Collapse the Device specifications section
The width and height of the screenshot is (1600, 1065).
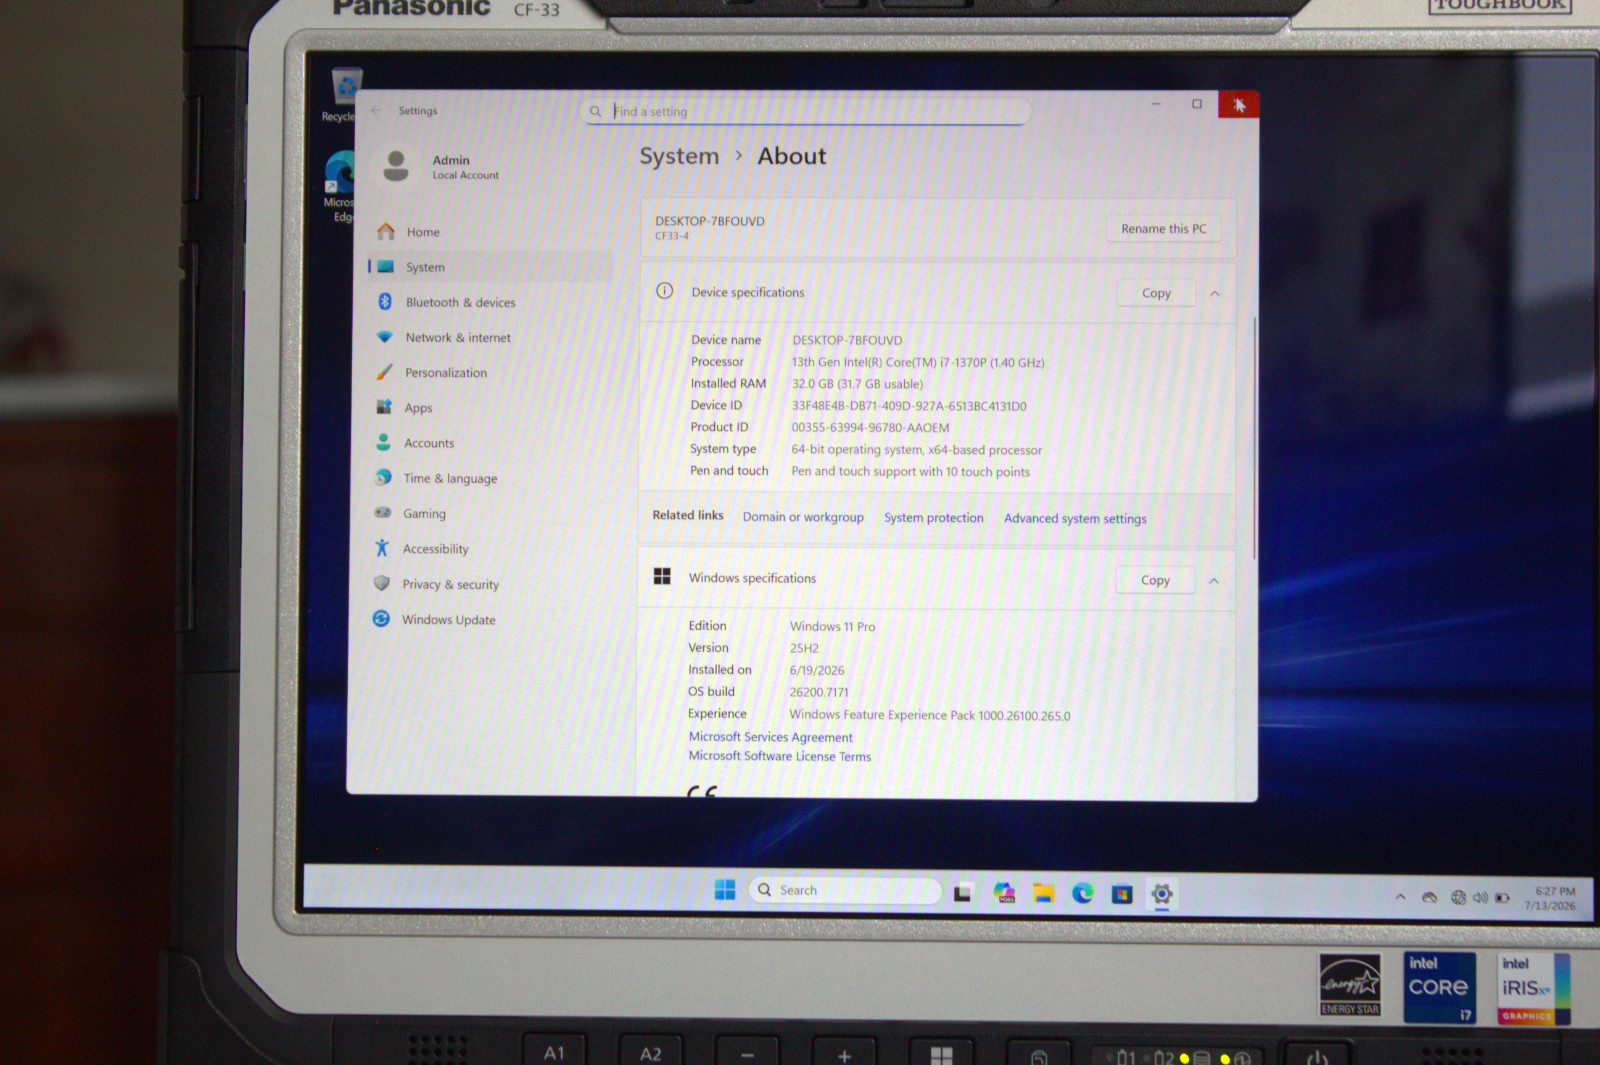[1215, 294]
